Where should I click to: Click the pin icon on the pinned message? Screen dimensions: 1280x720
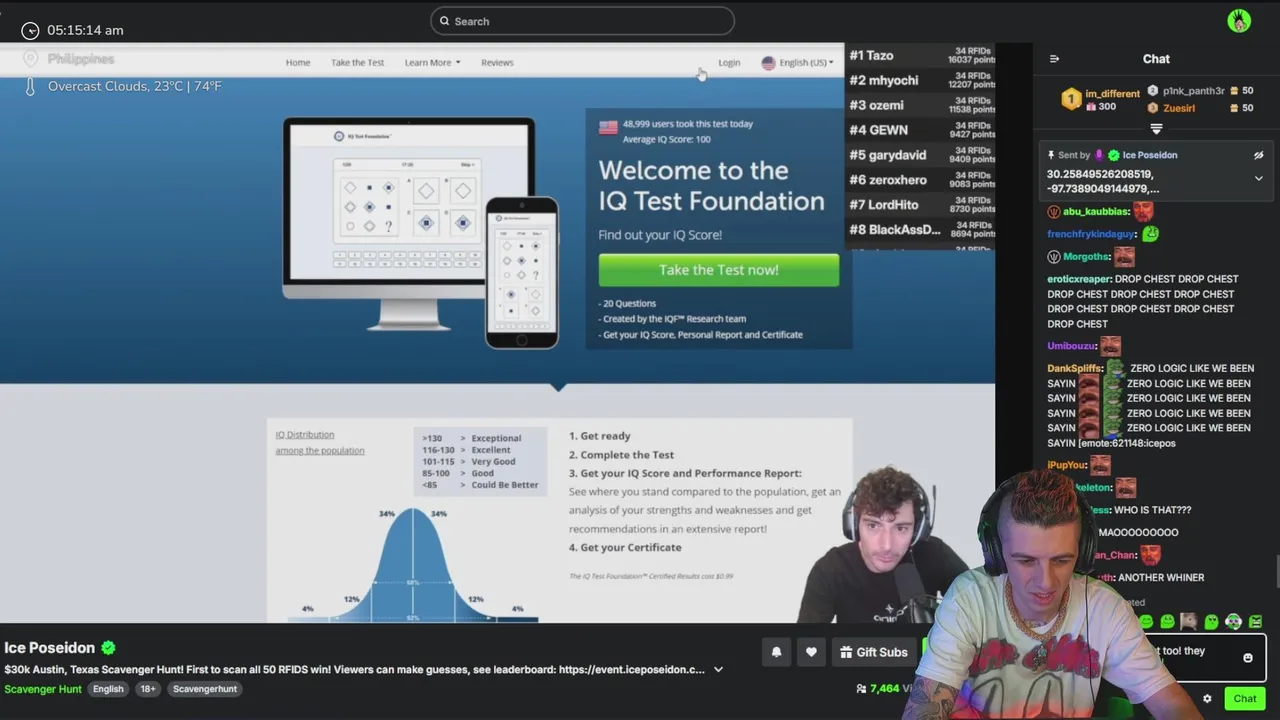[1051, 155]
